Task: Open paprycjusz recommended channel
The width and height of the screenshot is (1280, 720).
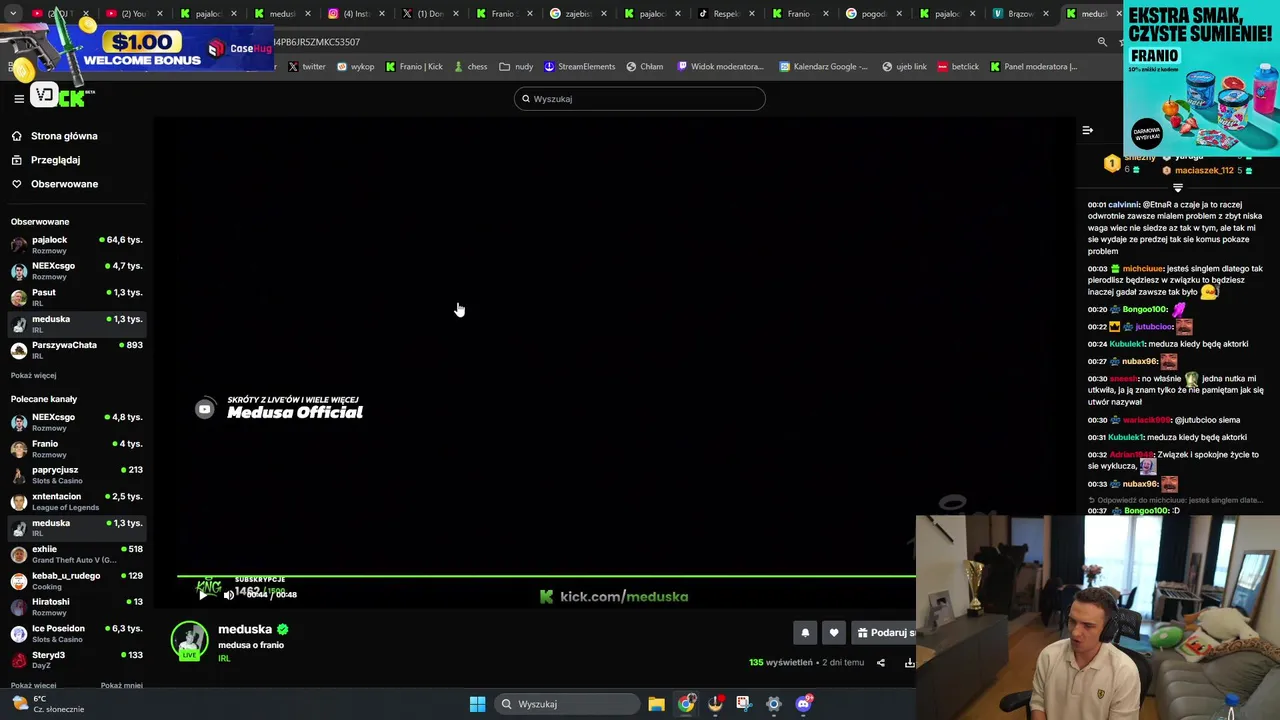Action: click(x=77, y=475)
